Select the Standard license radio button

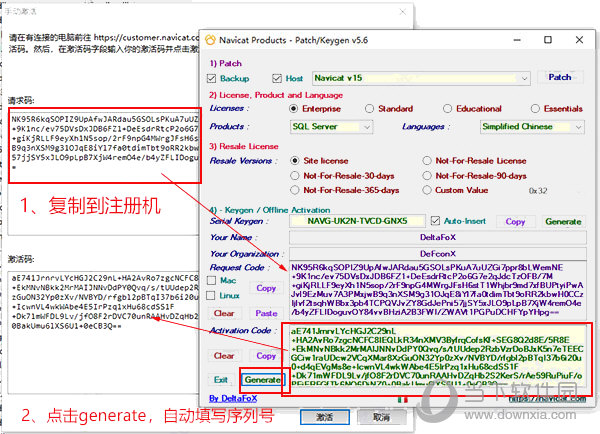(369, 109)
